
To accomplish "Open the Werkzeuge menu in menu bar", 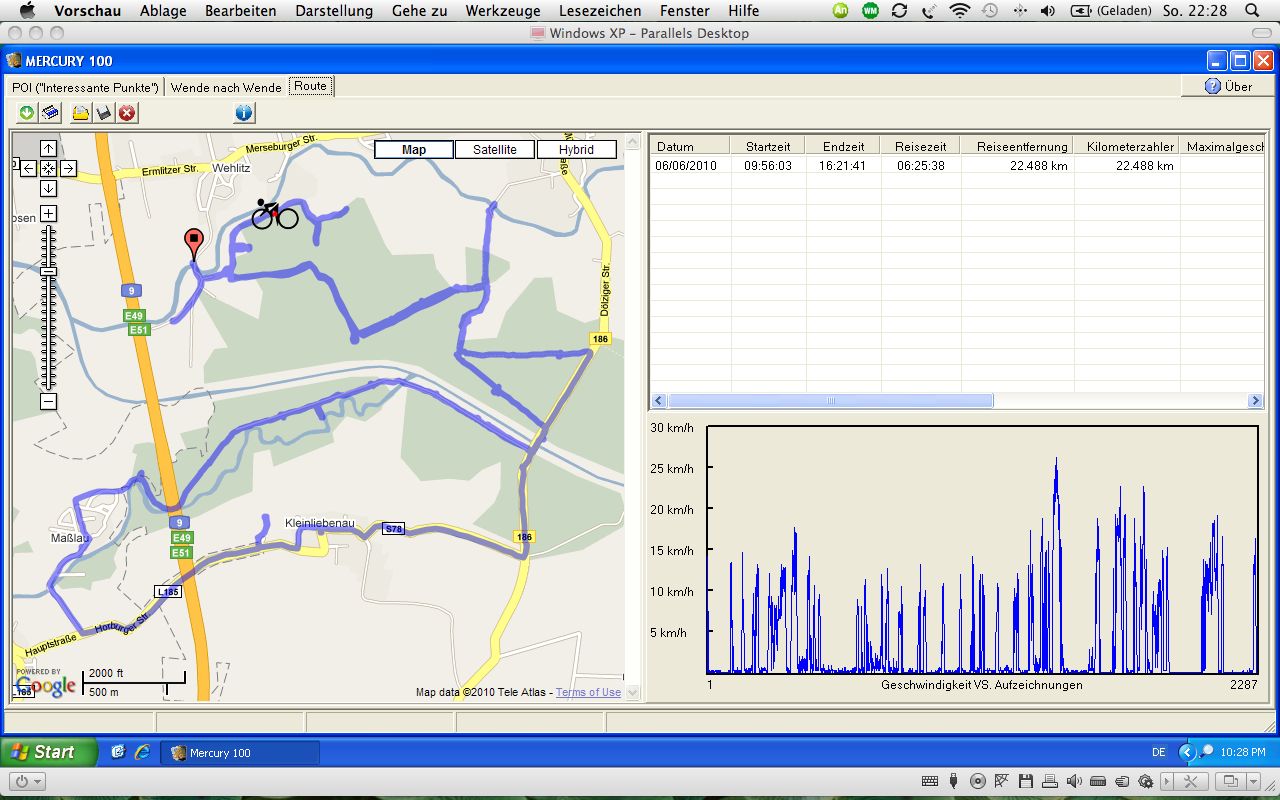I will (x=502, y=11).
